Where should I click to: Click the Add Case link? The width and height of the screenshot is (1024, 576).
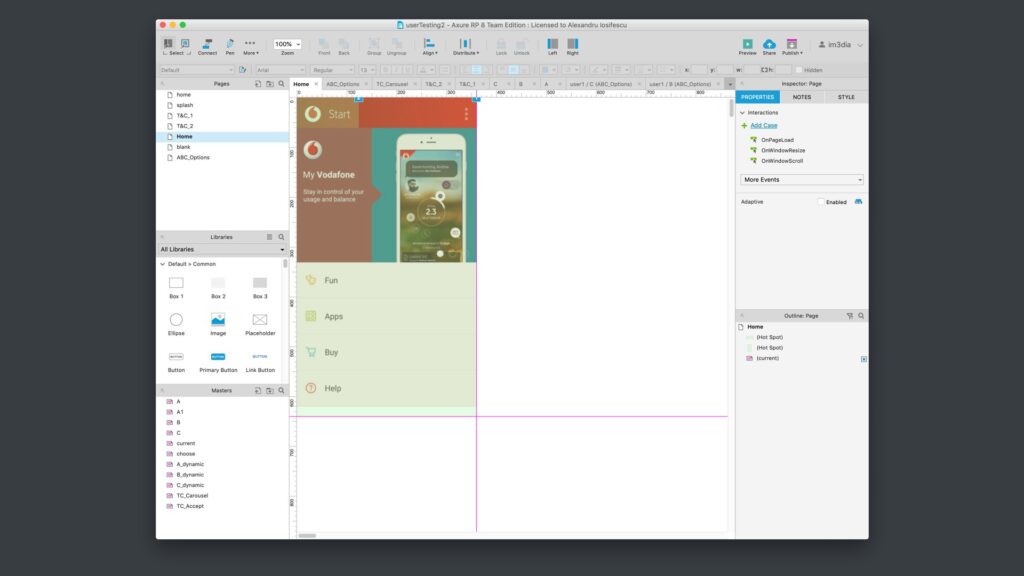[x=763, y=126]
